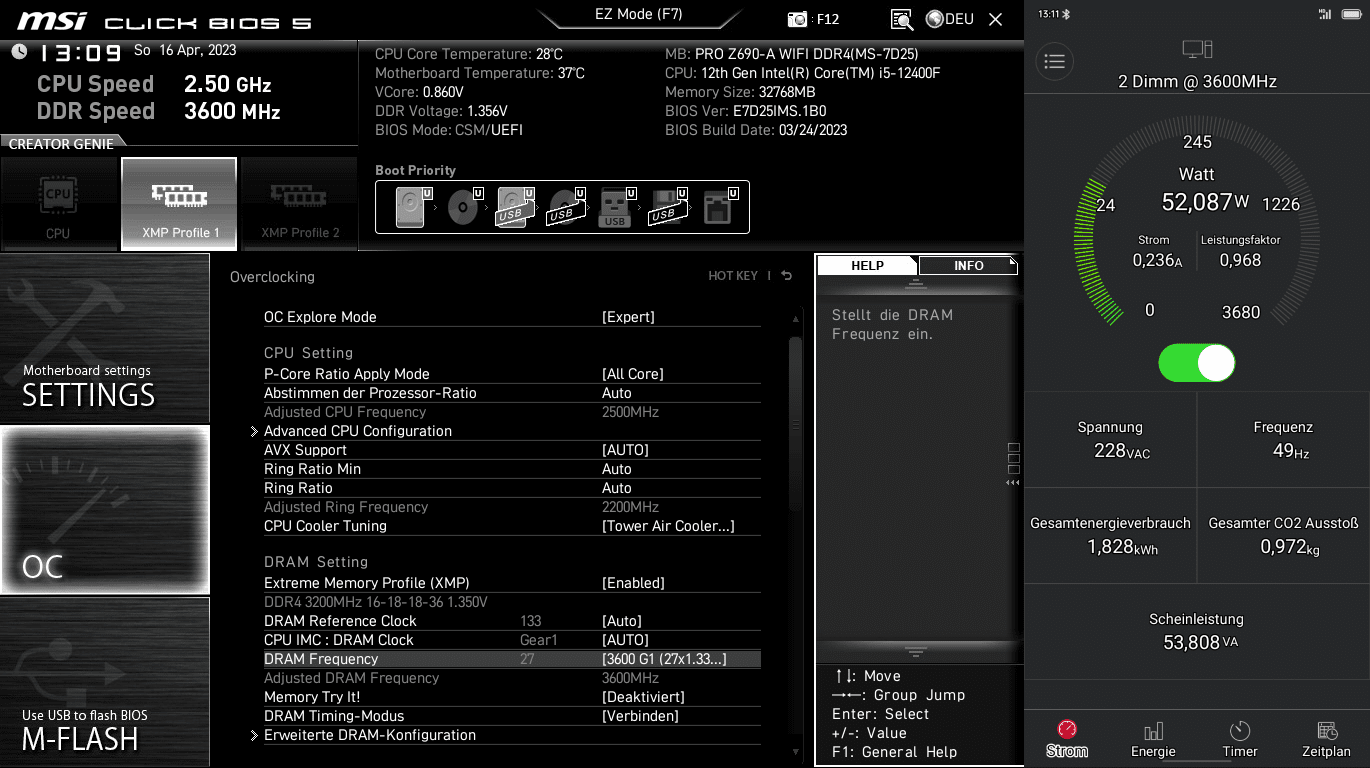Click the clock icon next to the time
This screenshot has width=1370, height=768.
click(x=20, y=51)
